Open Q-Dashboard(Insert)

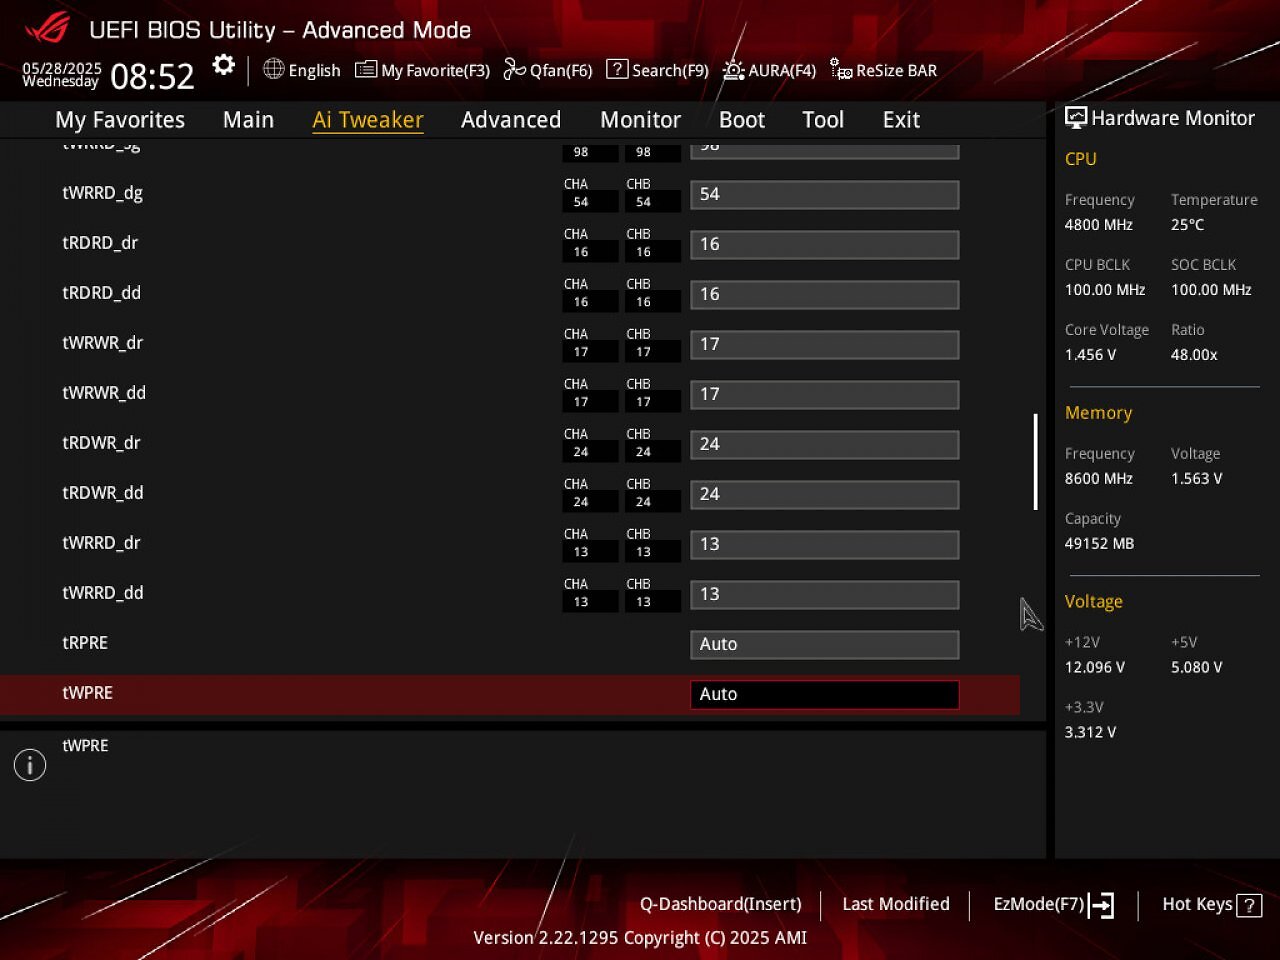(721, 904)
